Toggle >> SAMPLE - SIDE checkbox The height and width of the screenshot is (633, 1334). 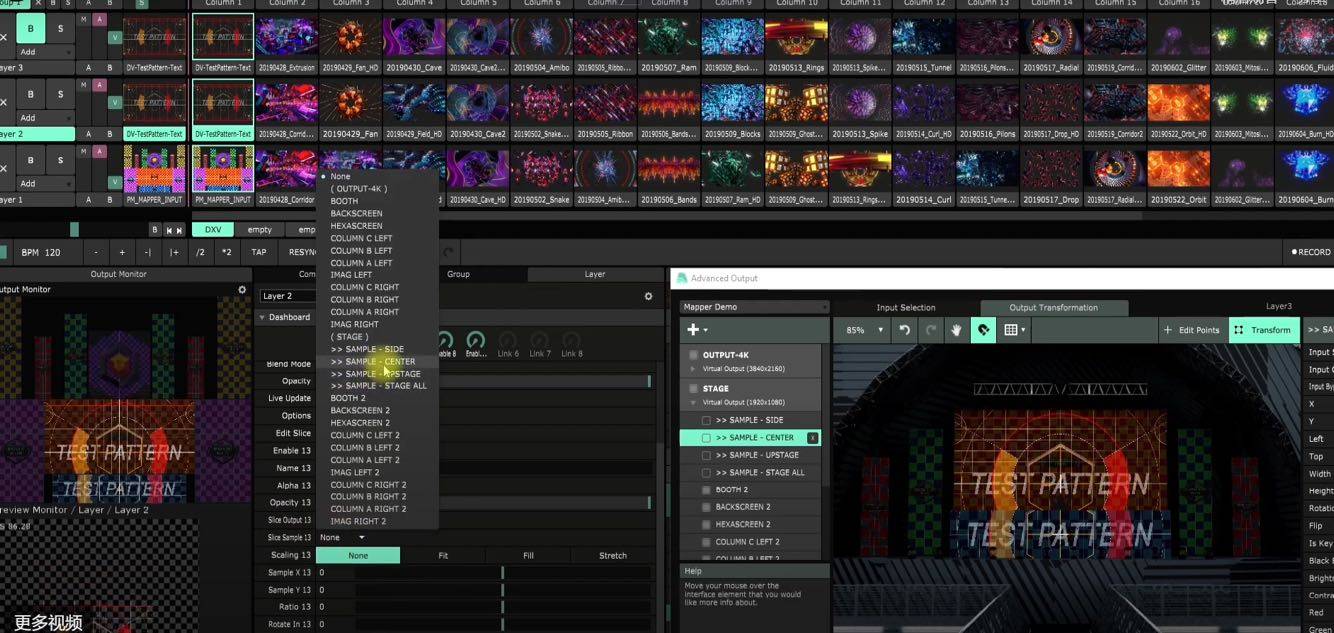point(707,421)
